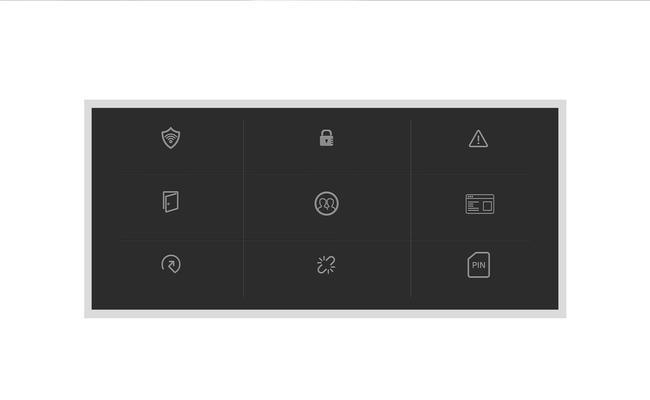Click the exclamation mark inside the triangle
Screen dimensions: 650x400
[478, 140]
